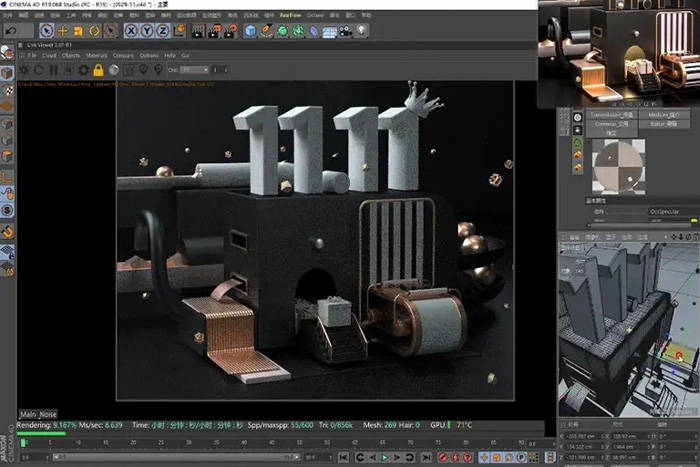Open the Materials menu in Live Viewer
The image size is (700, 467).
tap(96, 55)
